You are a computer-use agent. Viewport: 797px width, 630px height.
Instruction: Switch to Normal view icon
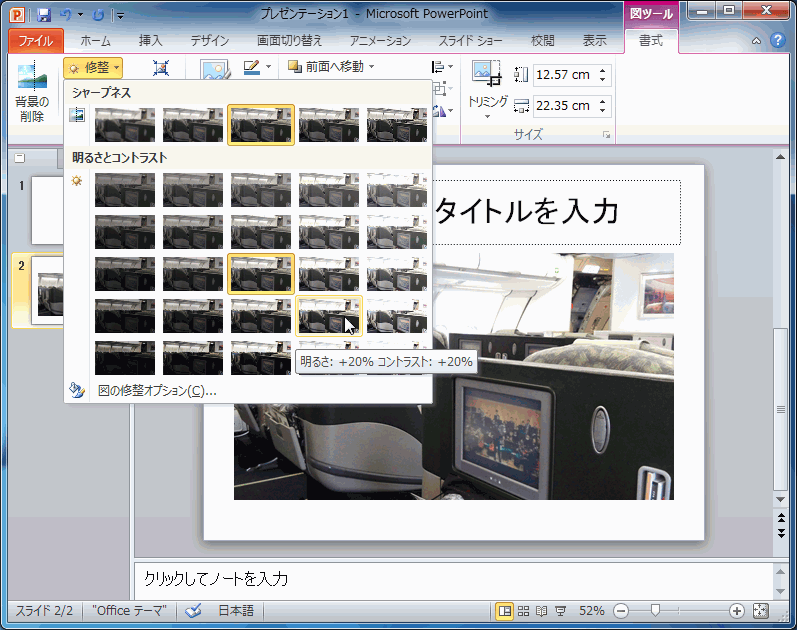(504, 611)
